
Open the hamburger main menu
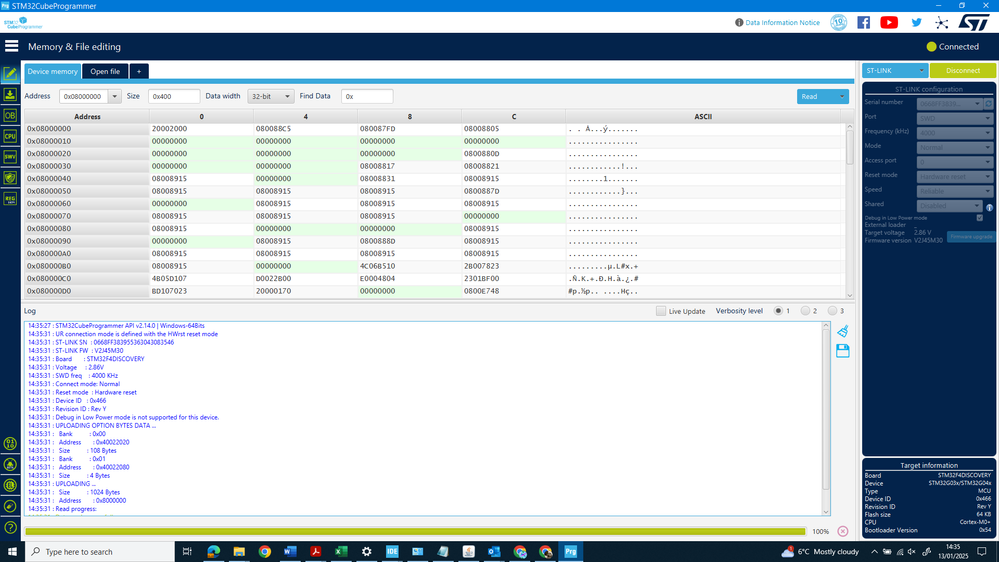coord(11,46)
